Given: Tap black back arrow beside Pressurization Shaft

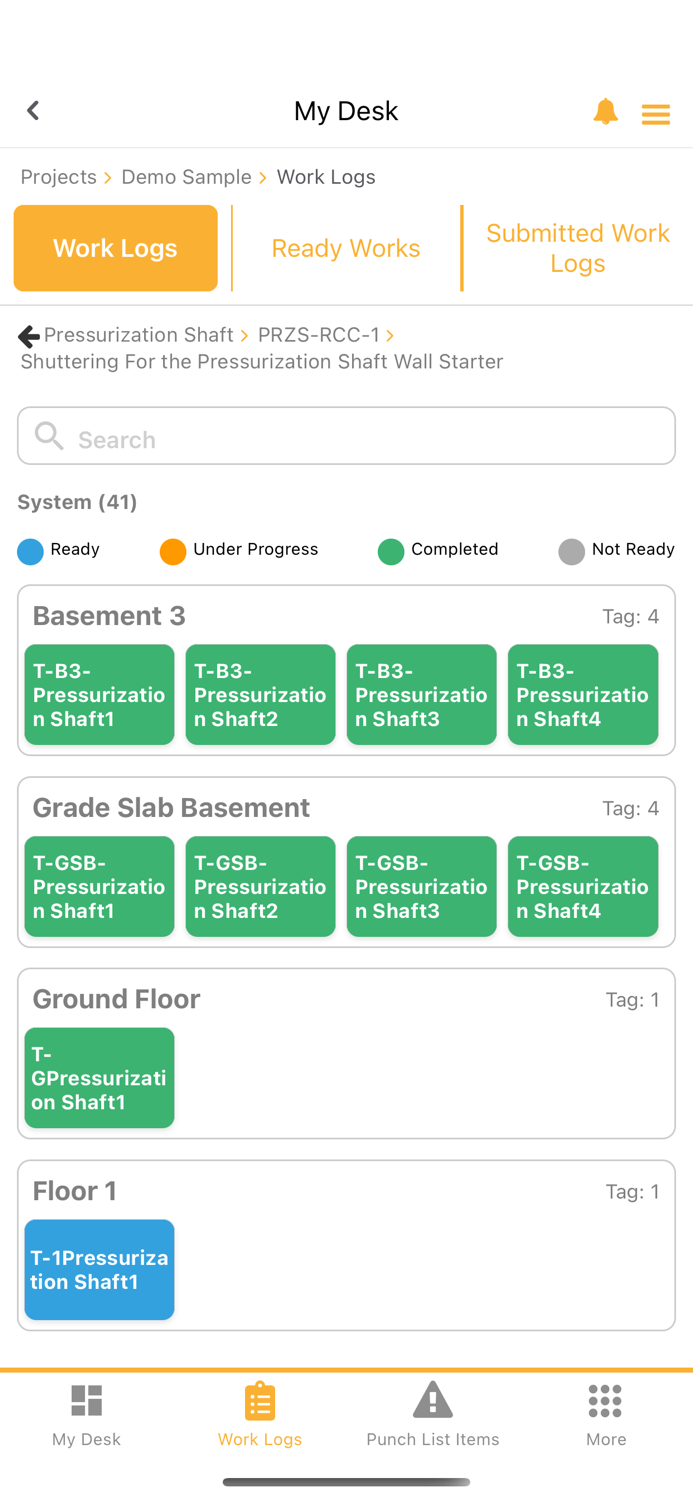Looking at the screenshot, I should (x=29, y=336).
